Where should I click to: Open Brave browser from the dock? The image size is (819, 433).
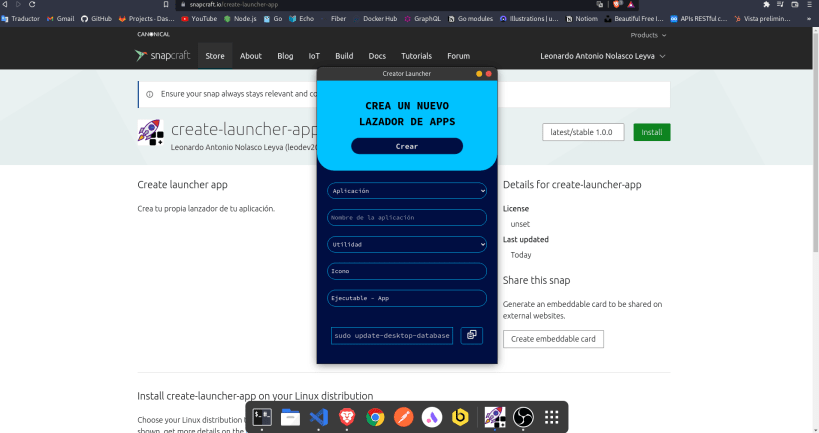pos(347,417)
